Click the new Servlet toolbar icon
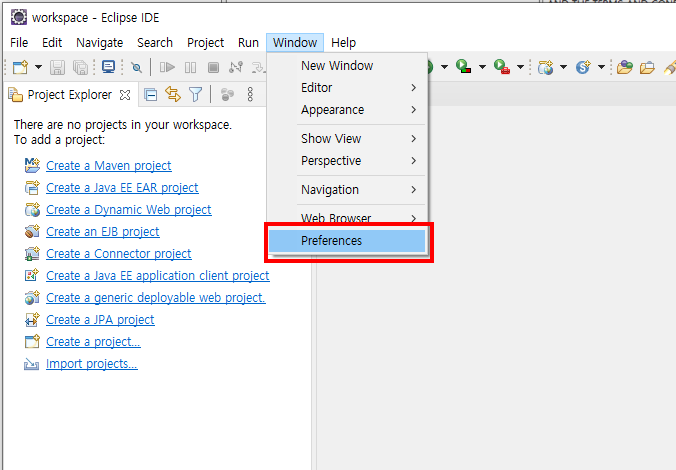The image size is (676, 470). point(583,67)
